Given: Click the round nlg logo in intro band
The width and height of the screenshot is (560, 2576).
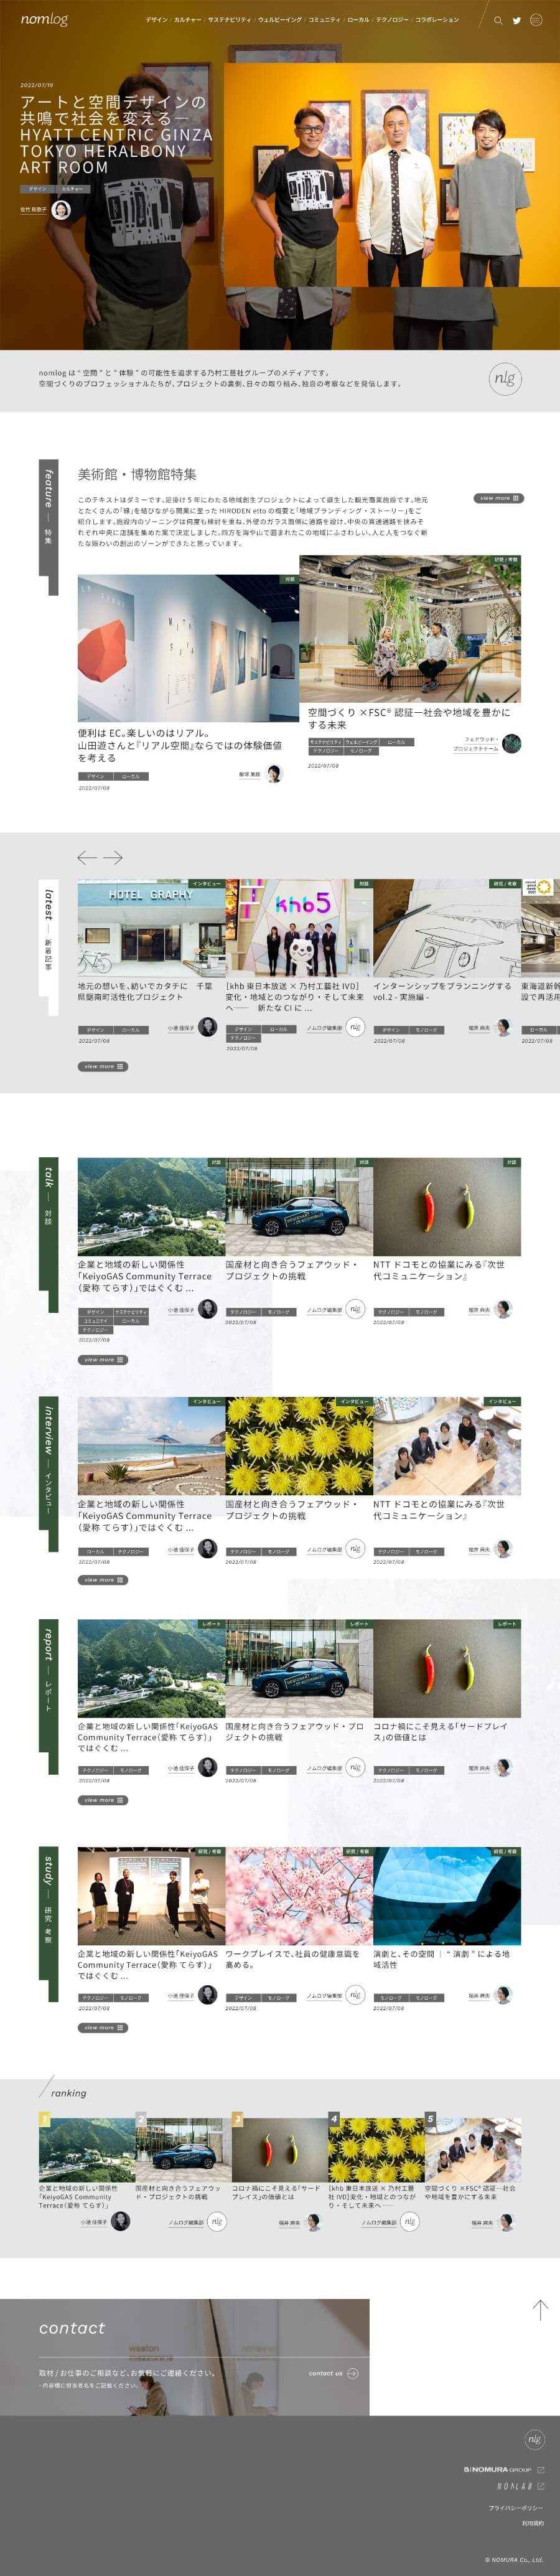Looking at the screenshot, I should click(505, 378).
